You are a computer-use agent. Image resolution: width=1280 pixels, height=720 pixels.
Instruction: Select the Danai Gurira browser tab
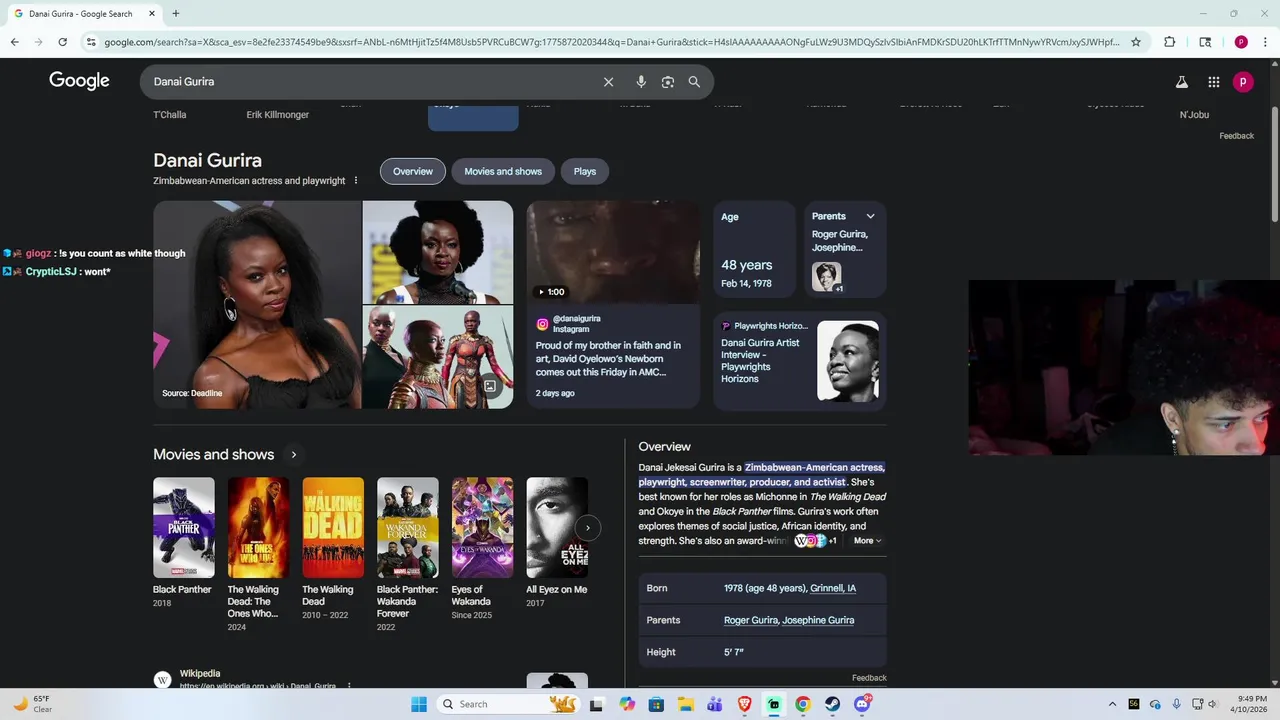85,14
